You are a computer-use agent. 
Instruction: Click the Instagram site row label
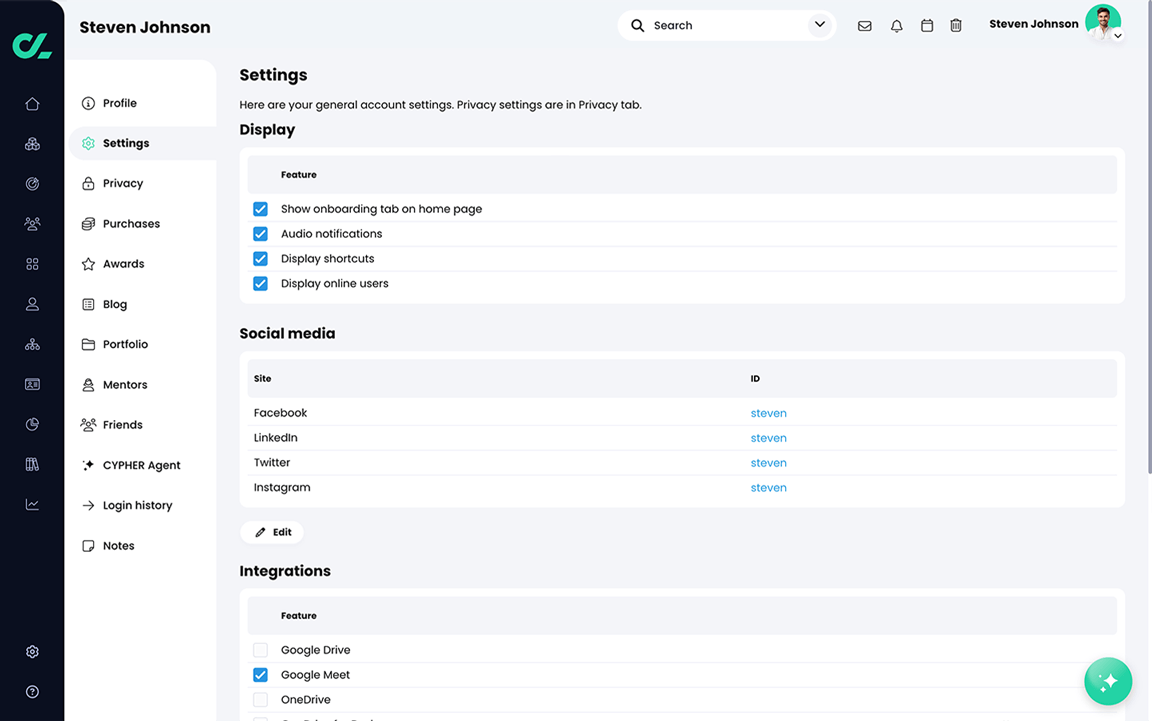[282, 487]
